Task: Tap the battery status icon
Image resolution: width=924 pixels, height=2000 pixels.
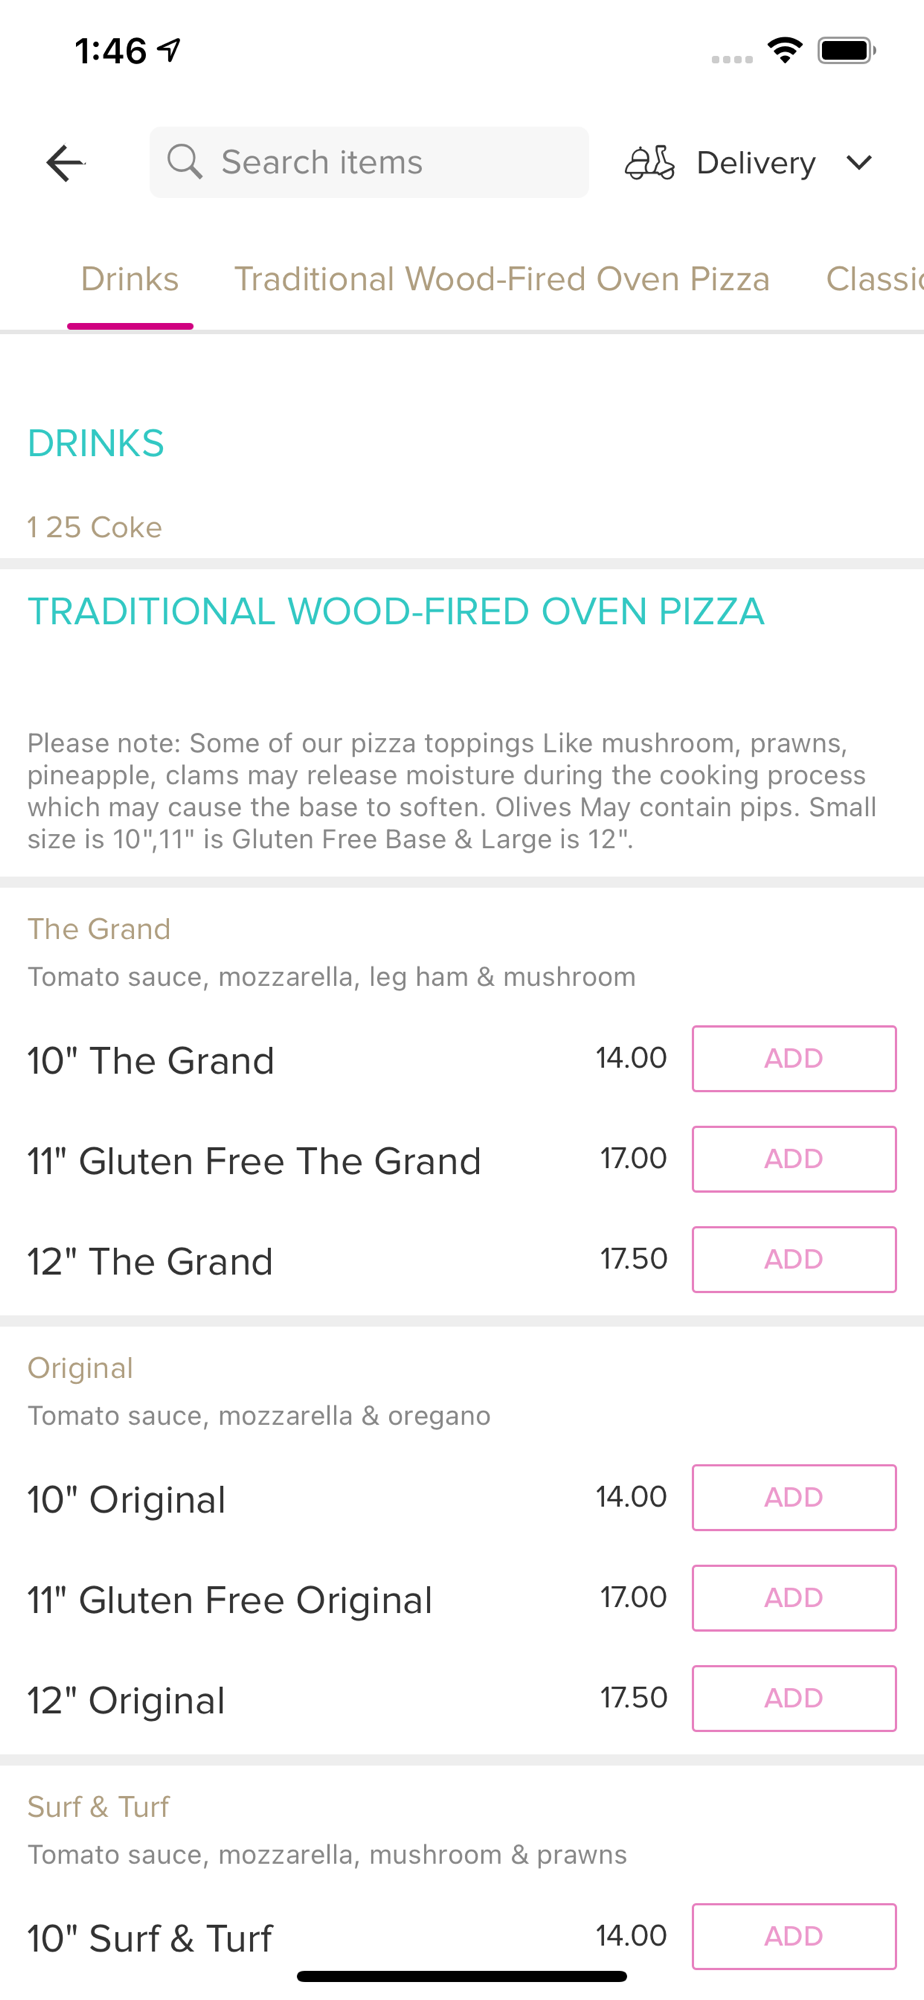Action: click(x=847, y=50)
